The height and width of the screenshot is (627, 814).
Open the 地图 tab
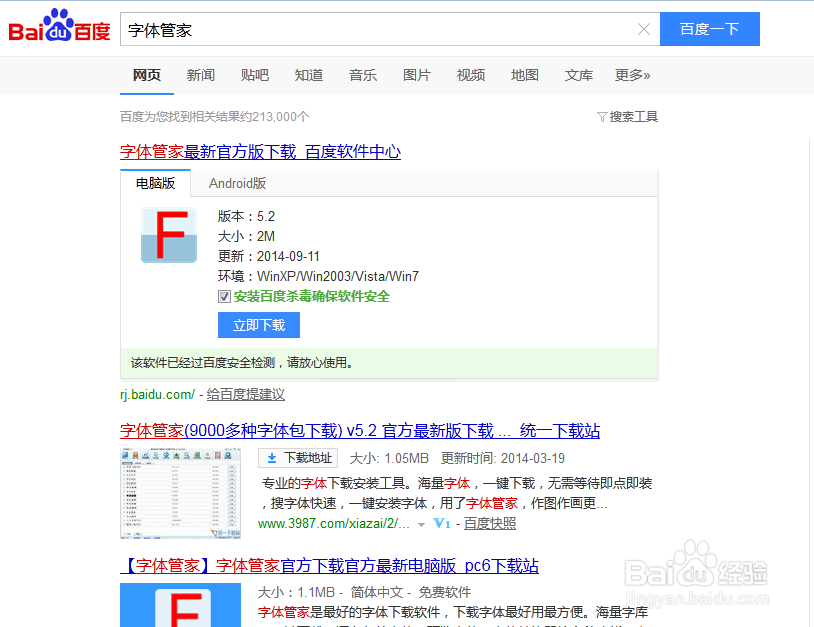pyautogui.click(x=524, y=75)
